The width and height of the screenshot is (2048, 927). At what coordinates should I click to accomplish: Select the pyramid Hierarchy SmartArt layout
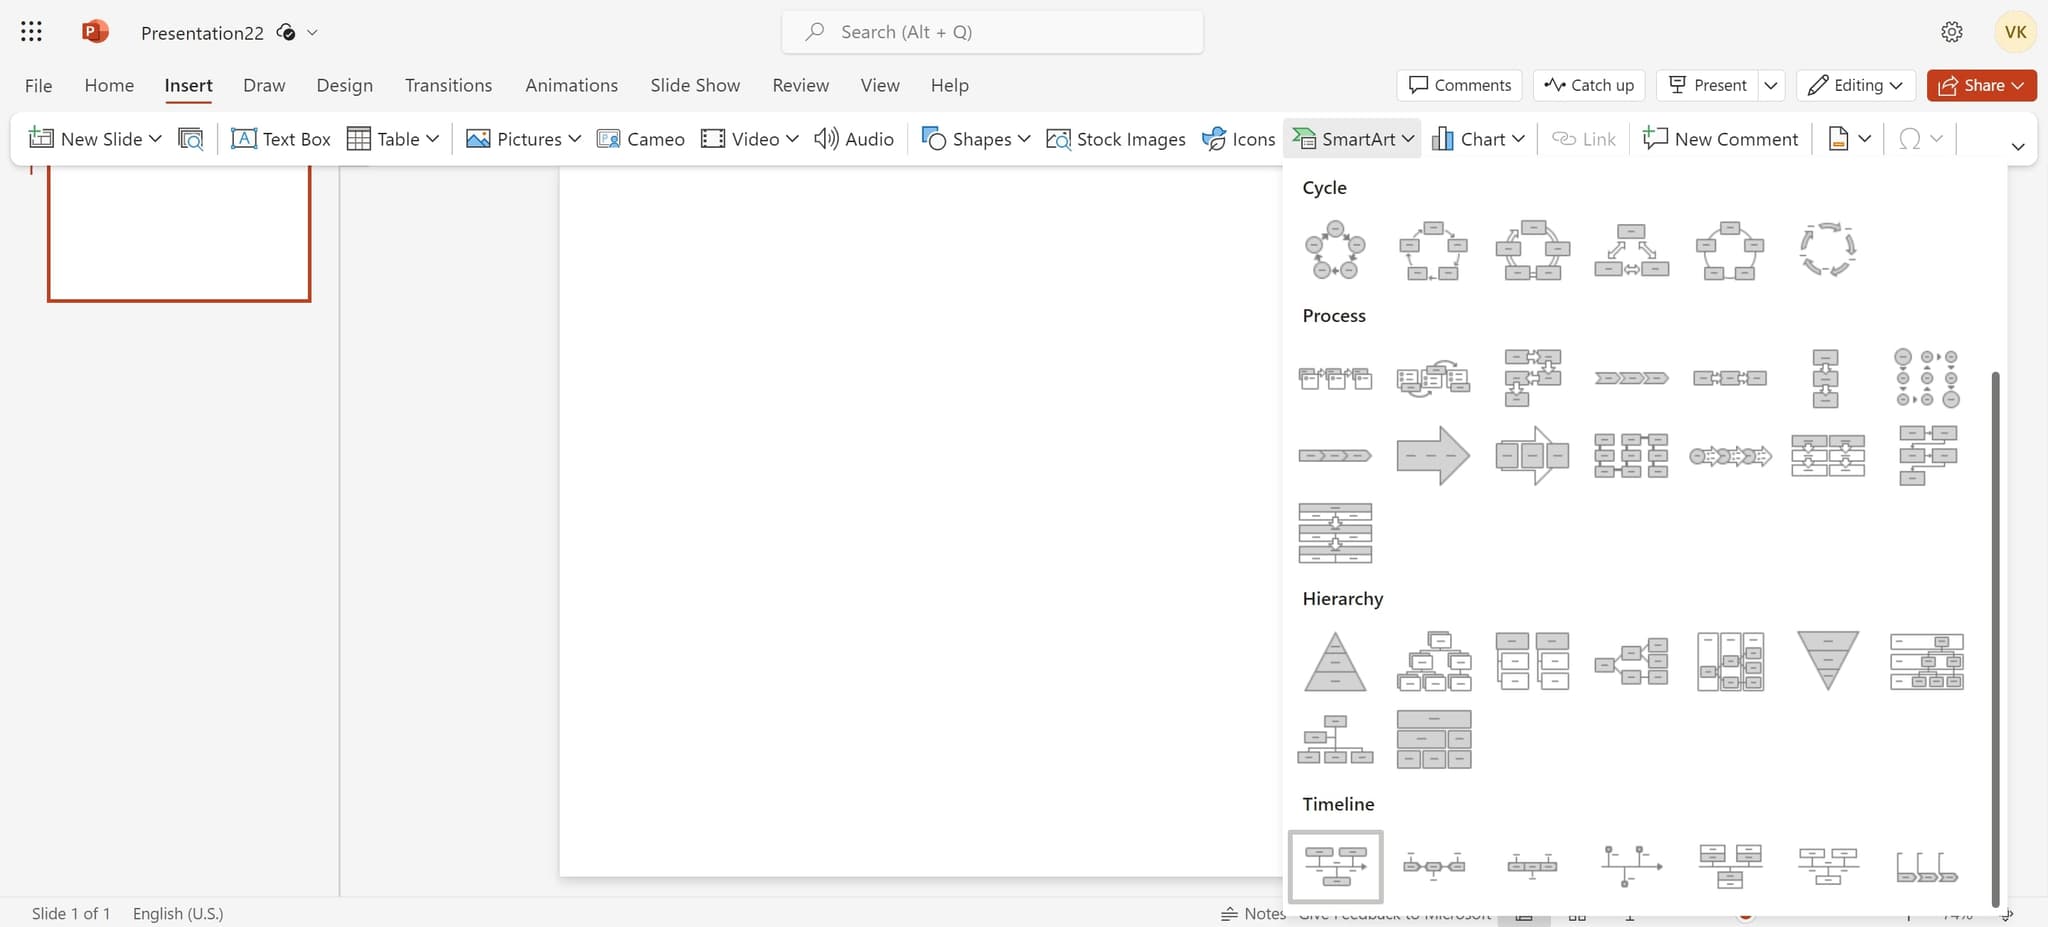click(1334, 660)
